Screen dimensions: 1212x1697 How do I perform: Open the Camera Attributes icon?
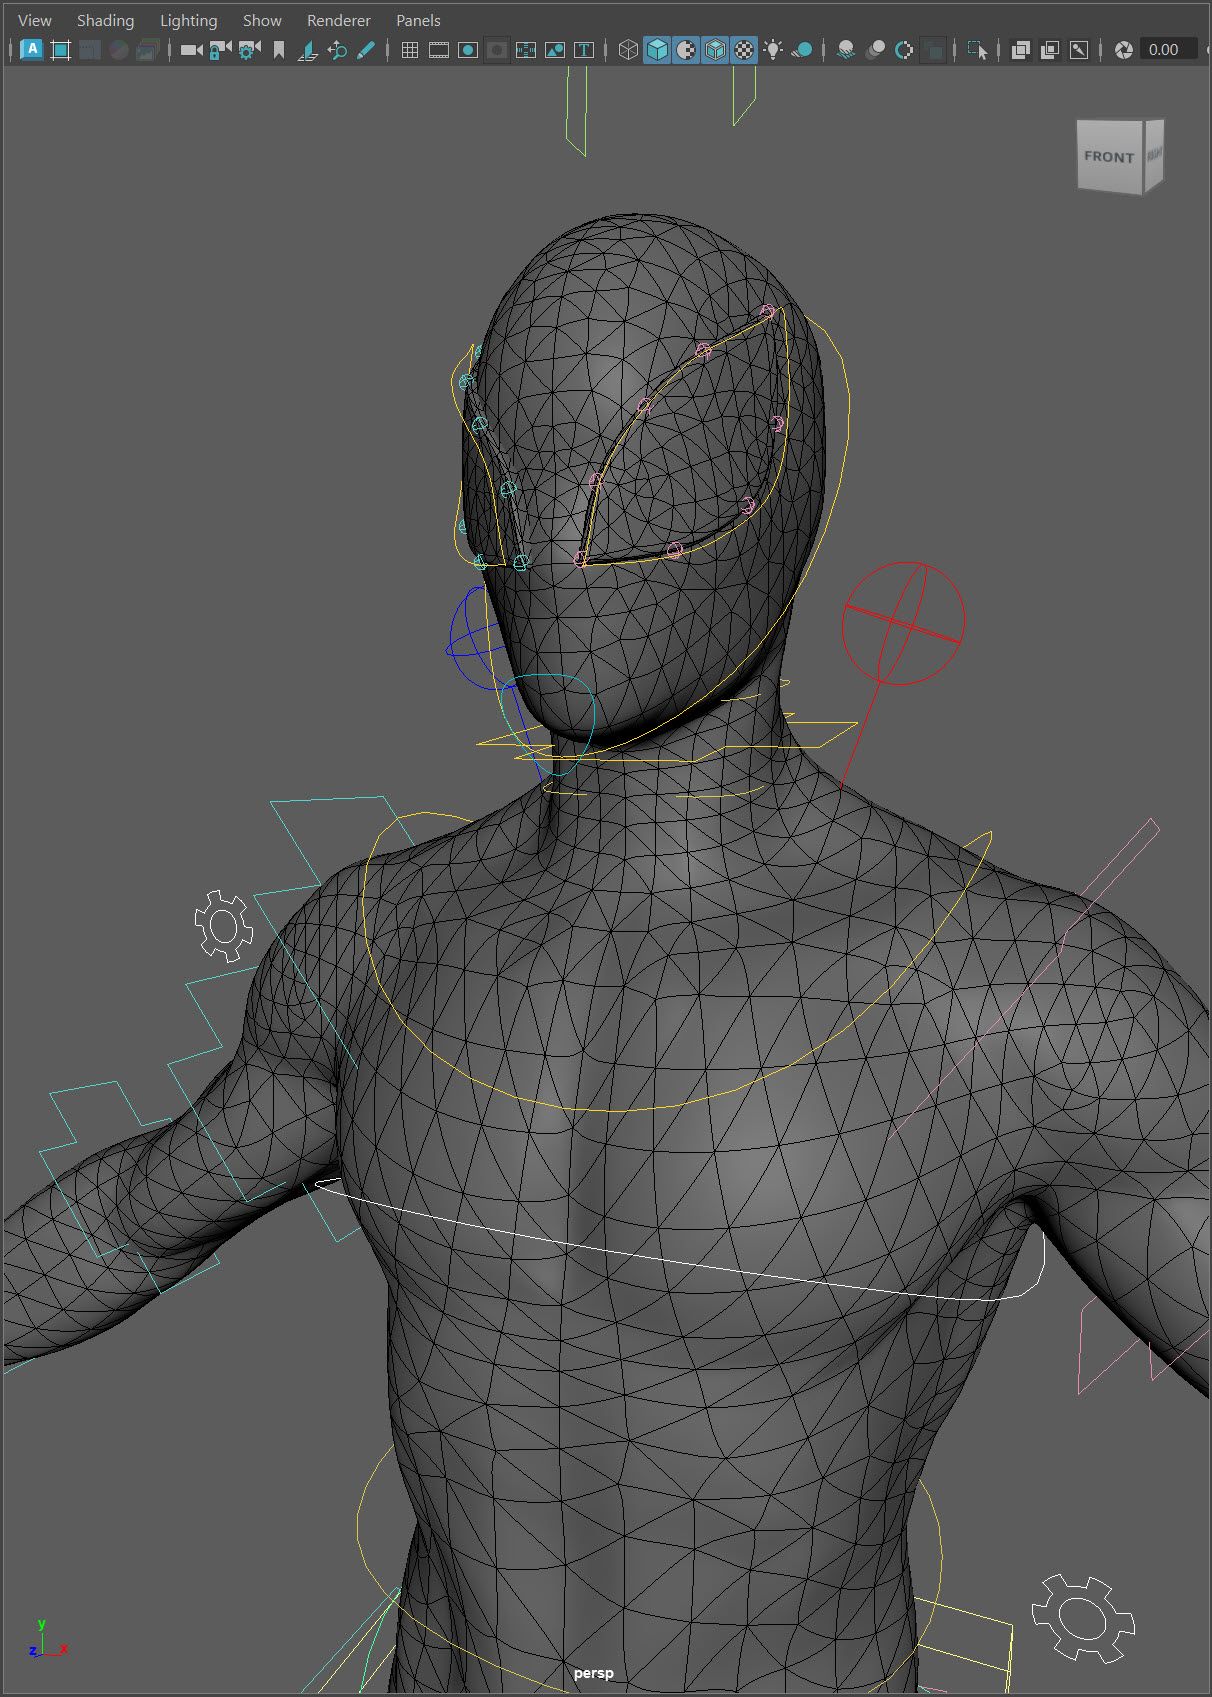(x=250, y=49)
